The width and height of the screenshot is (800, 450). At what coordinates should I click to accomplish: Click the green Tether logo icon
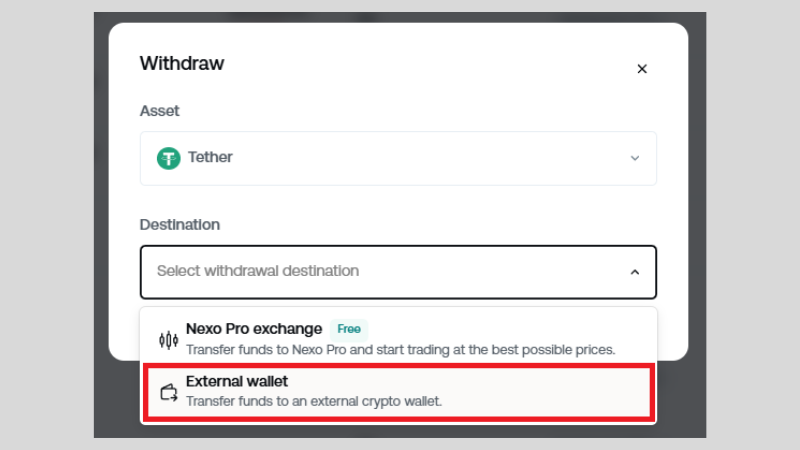pyautogui.click(x=168, y=158)
